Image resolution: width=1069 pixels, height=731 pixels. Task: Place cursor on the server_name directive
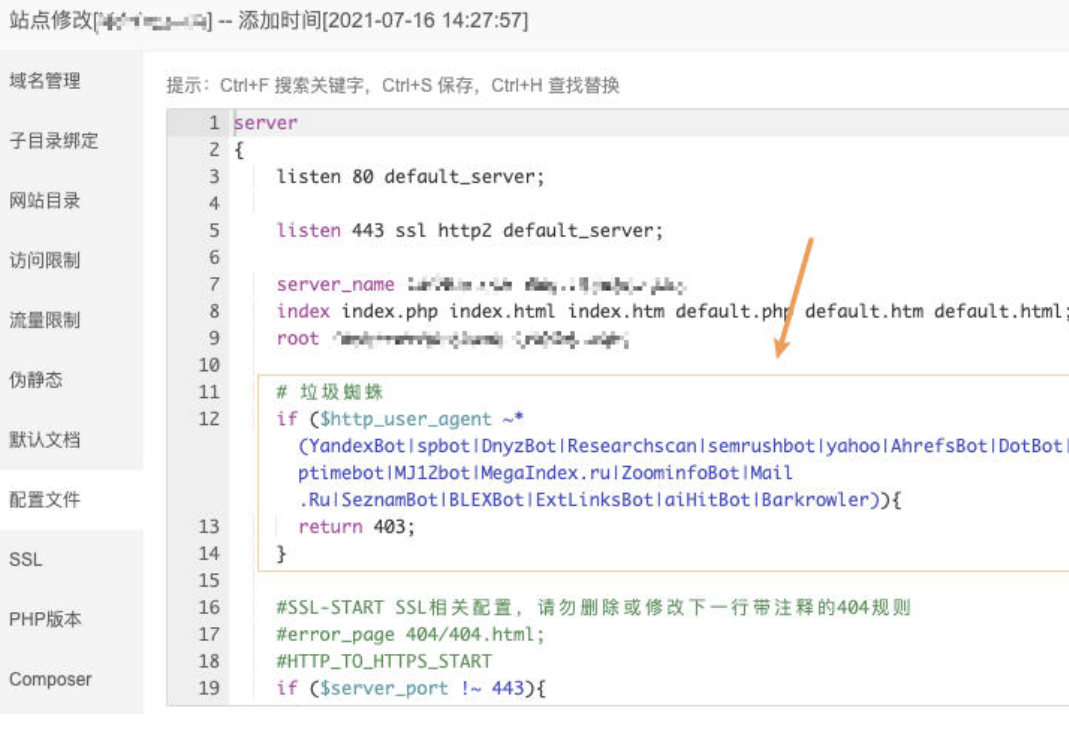(x=336, y=285)
